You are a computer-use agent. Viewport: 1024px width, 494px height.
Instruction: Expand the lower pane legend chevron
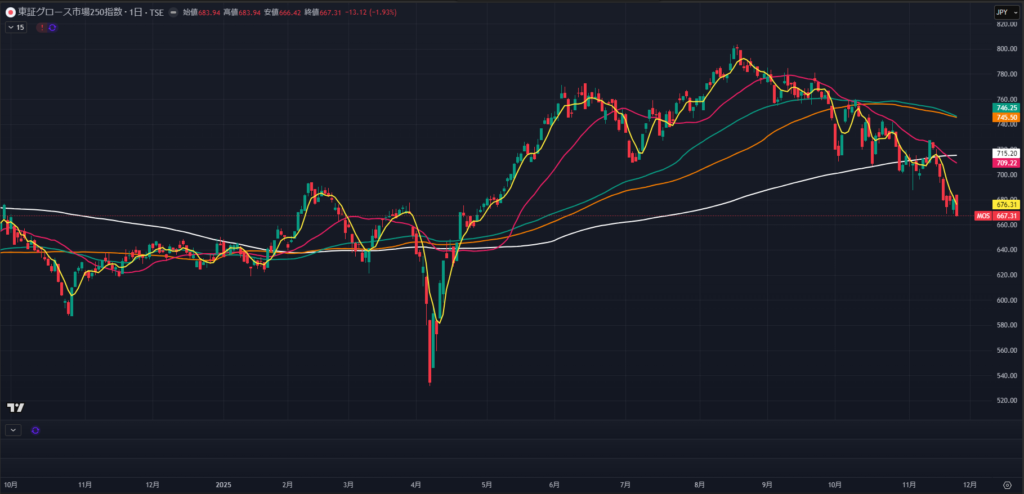pyautogui.click(x=12, y=430)
